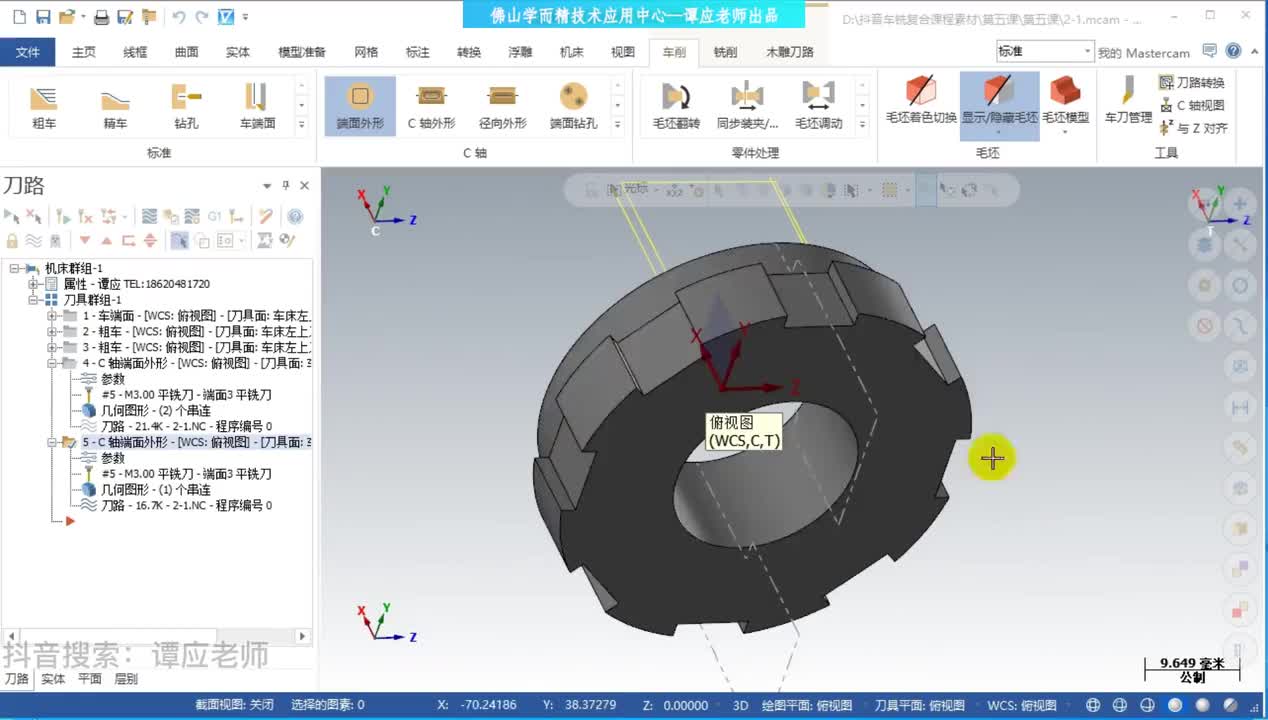The width and height of the screenshot is (1268, 720).
Task: Select the 粗车 rough turning tool
Action: tap(44, 106)
